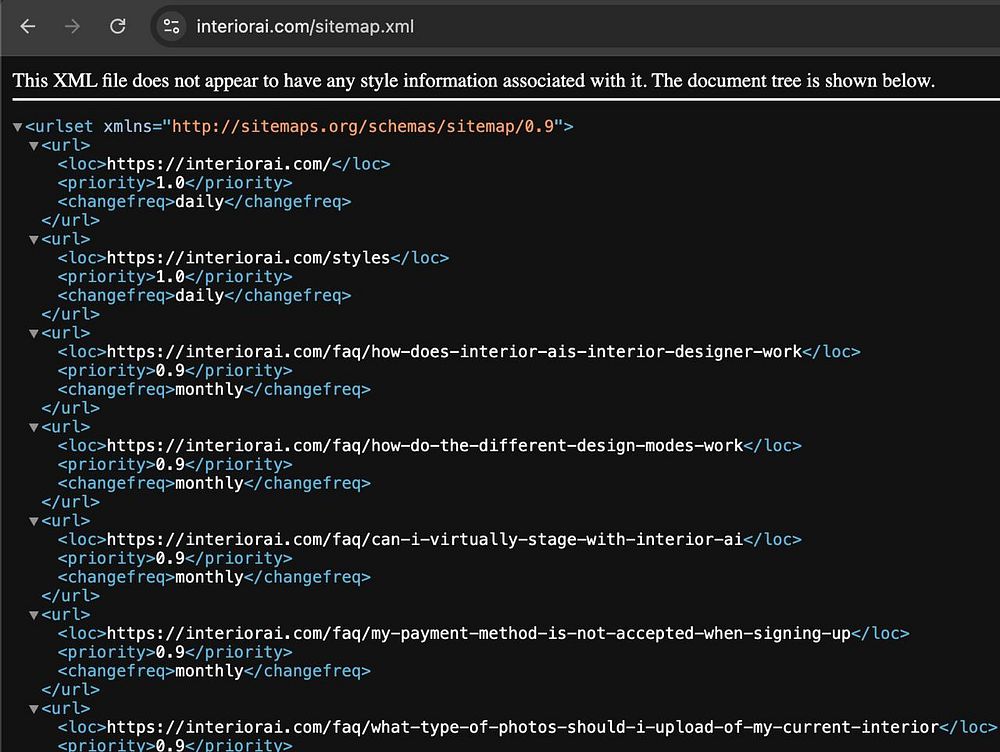1000x752 pixels.
Task: Click the "no style information" notice text
Action: click(473, 81)
